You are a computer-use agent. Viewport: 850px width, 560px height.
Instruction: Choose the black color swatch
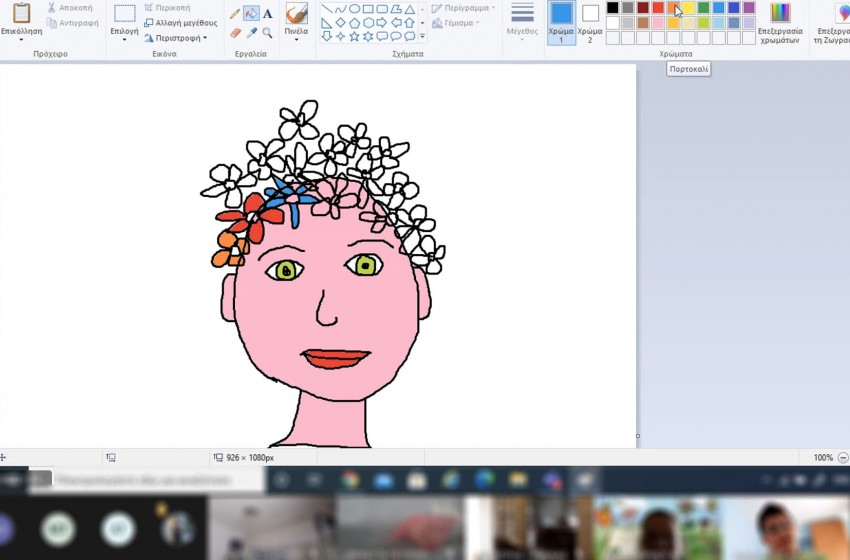pyautogui.click(x=613, y=8)
